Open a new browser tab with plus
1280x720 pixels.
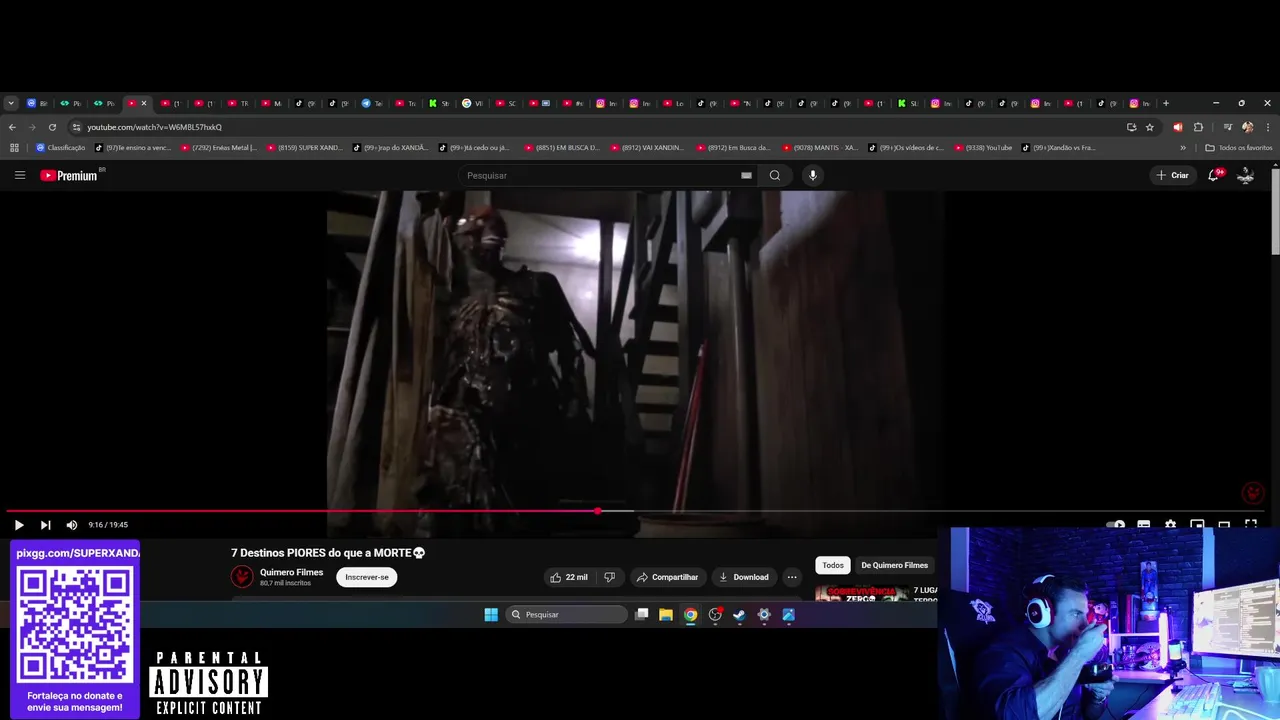point(1166,103)
